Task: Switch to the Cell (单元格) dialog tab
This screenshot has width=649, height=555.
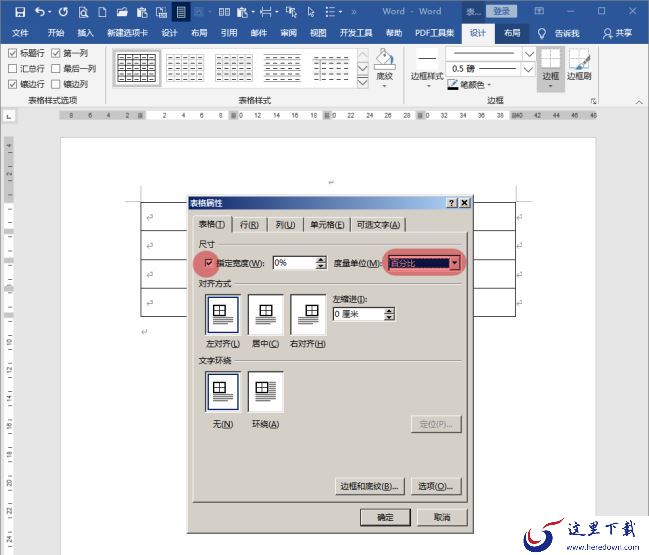Action: (327, 225)
